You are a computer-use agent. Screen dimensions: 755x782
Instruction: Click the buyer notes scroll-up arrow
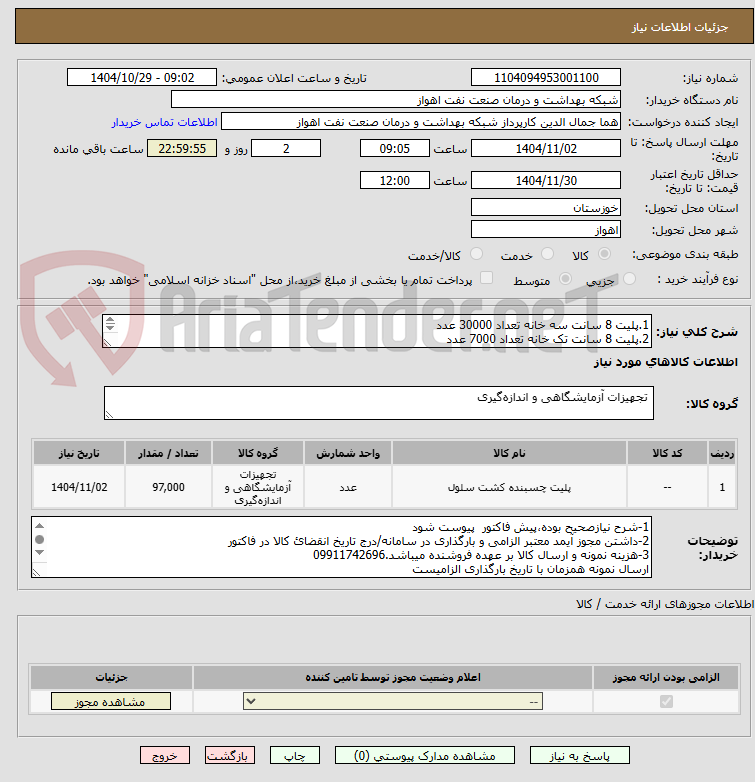pyautogui.click(x=40, y=526)
